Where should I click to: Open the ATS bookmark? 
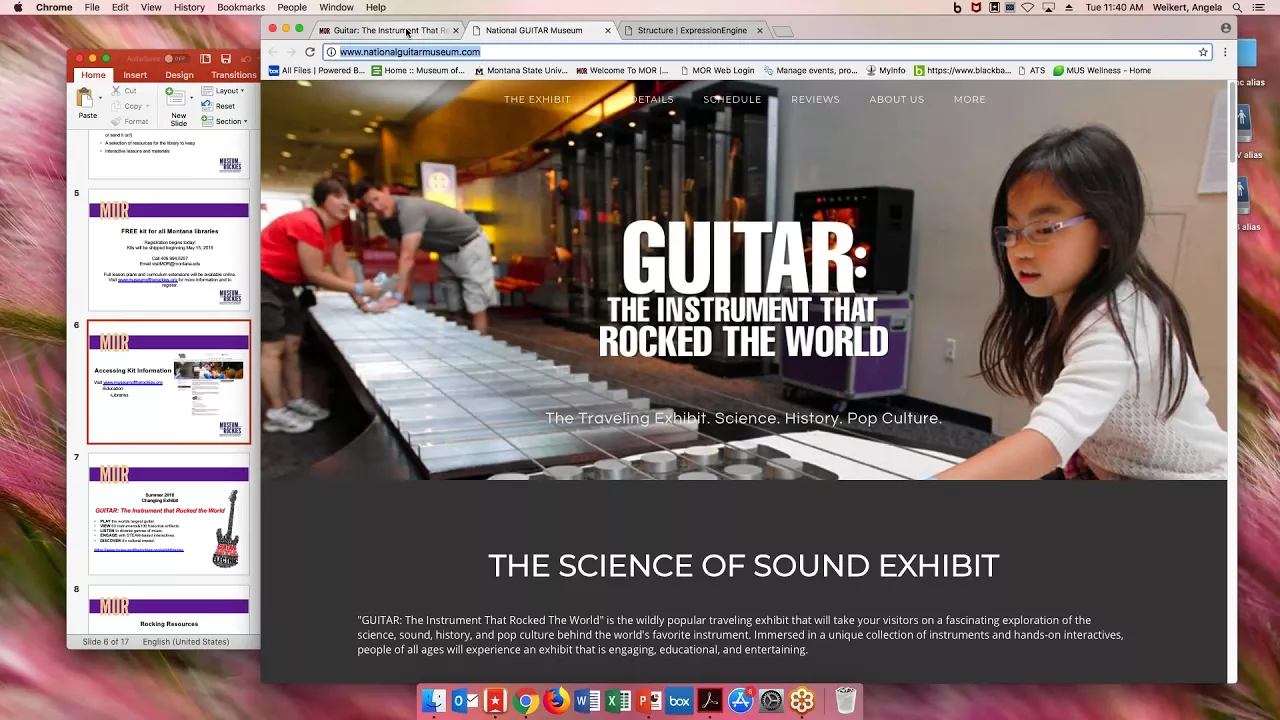(x=1031, y=70)
